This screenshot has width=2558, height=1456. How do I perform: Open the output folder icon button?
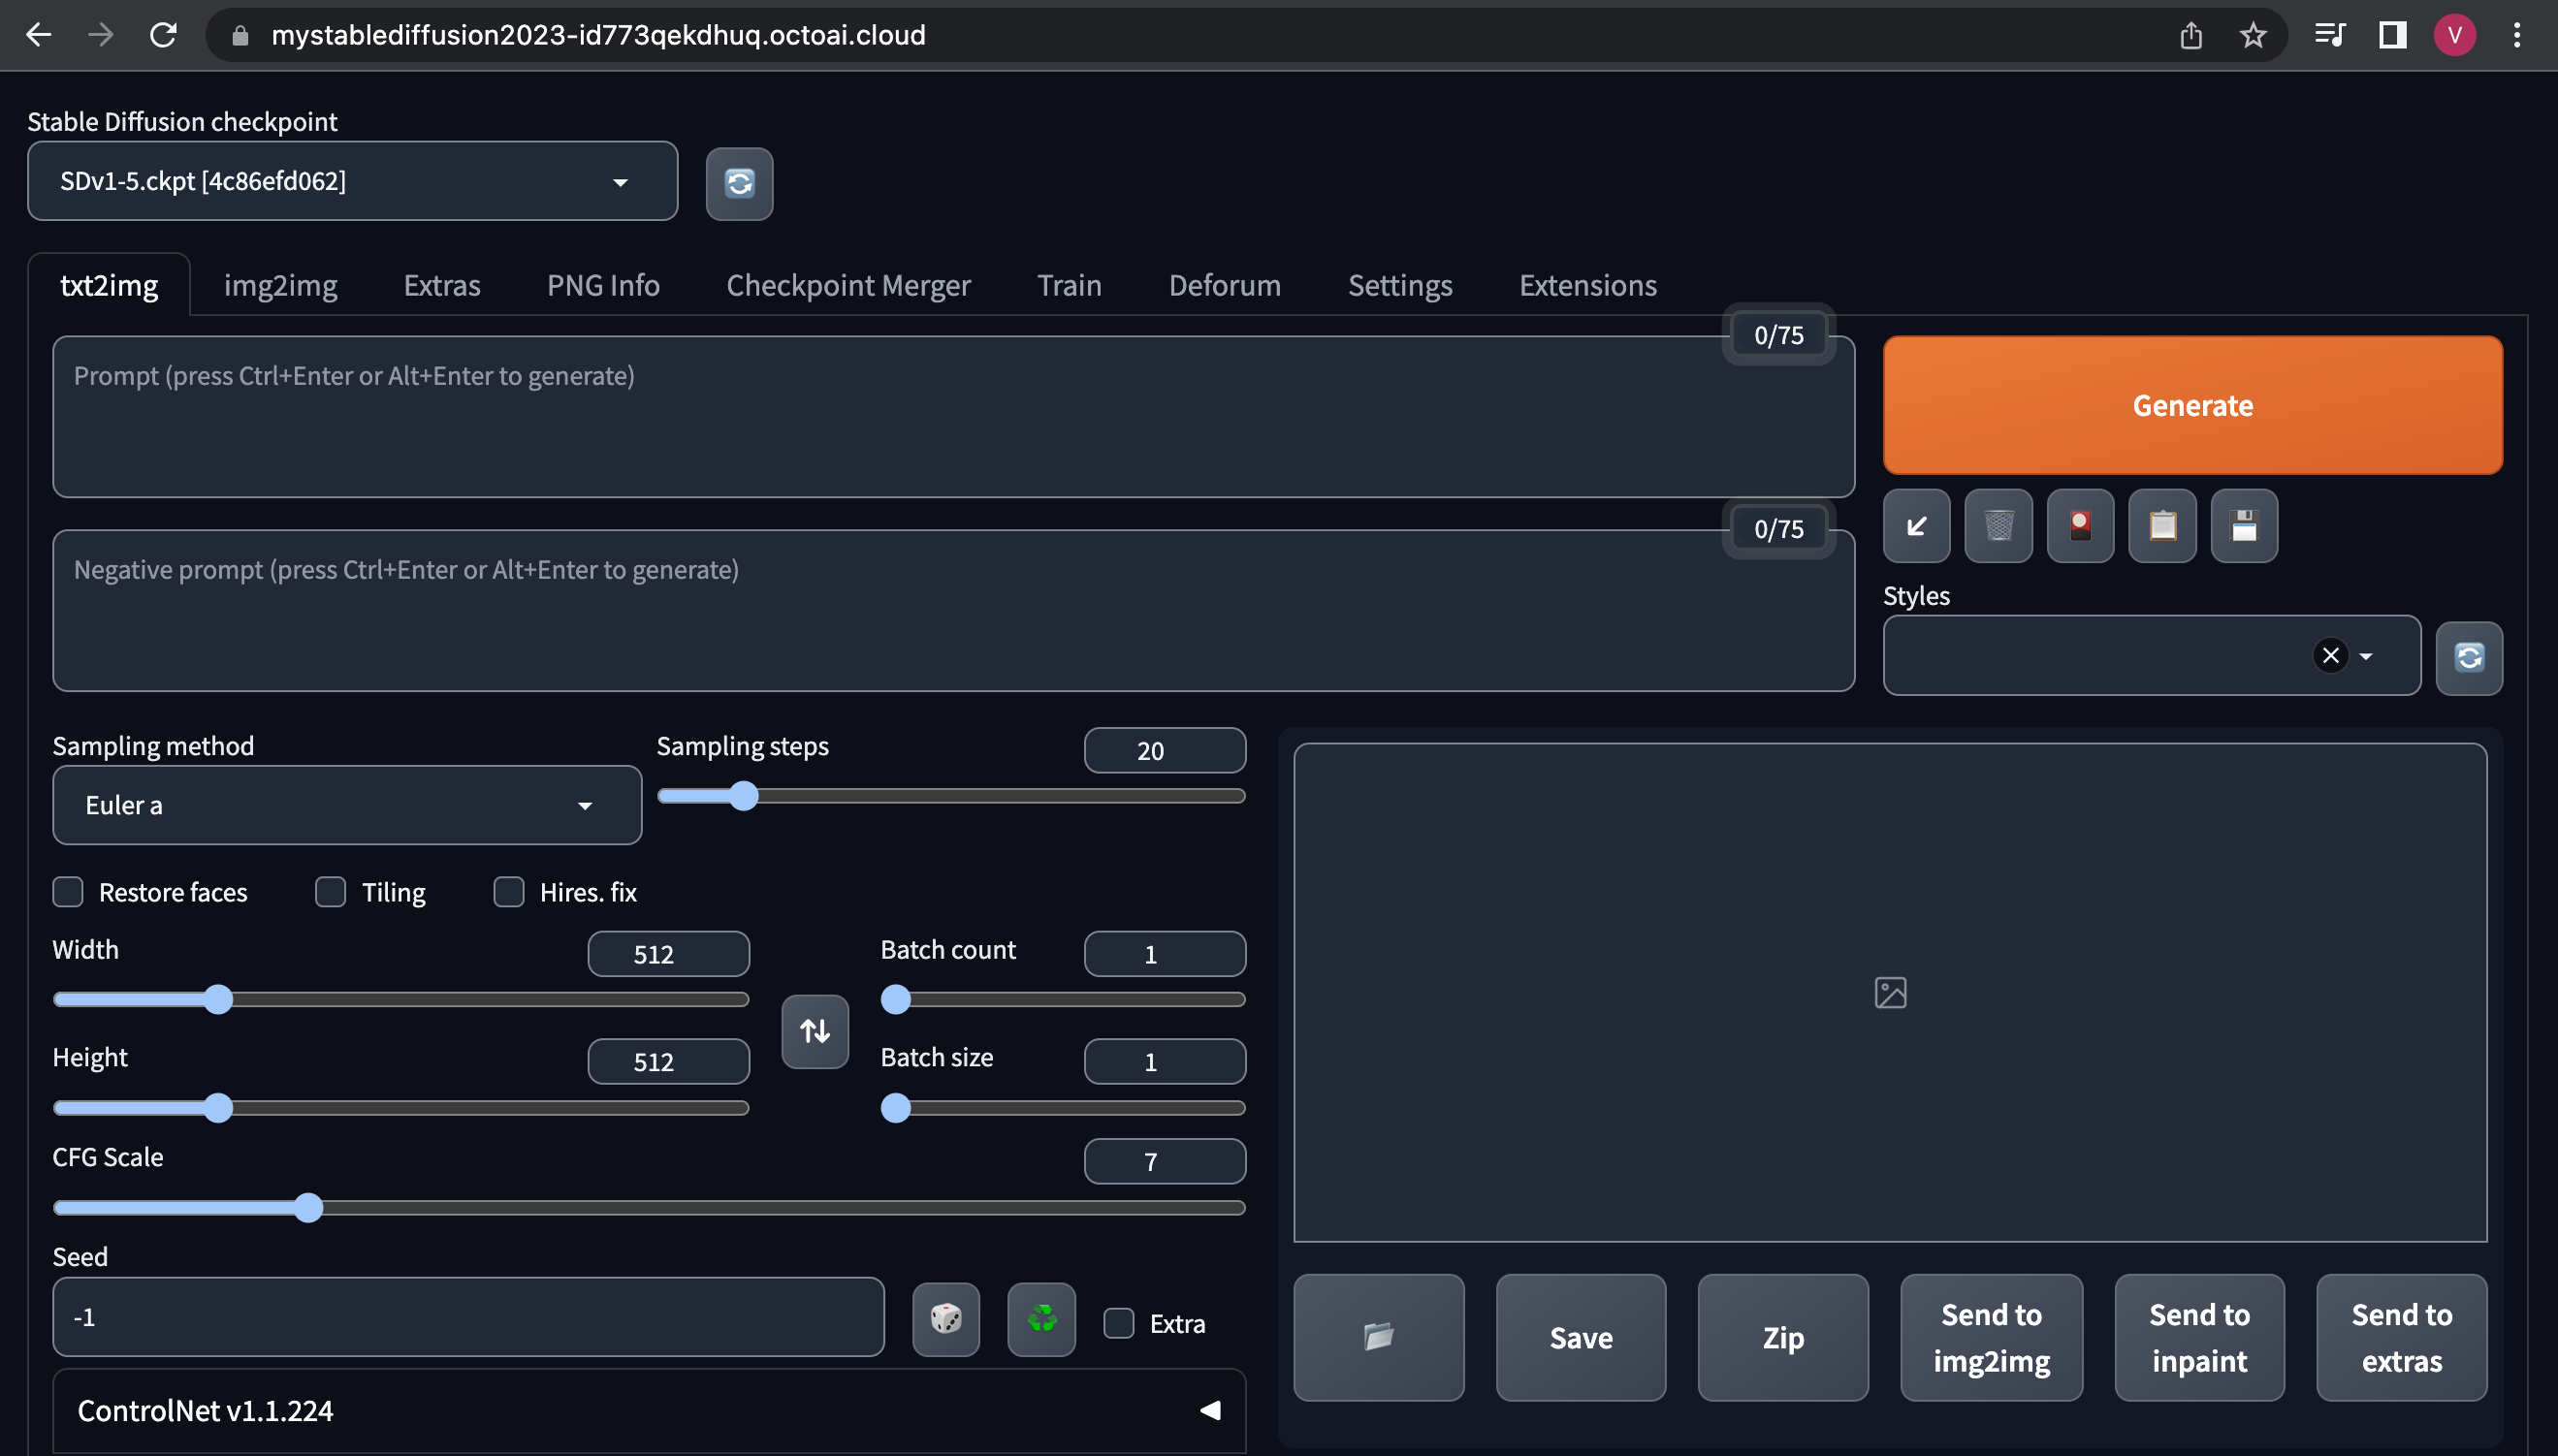pyautogui.click(x=1378, y=1337)
